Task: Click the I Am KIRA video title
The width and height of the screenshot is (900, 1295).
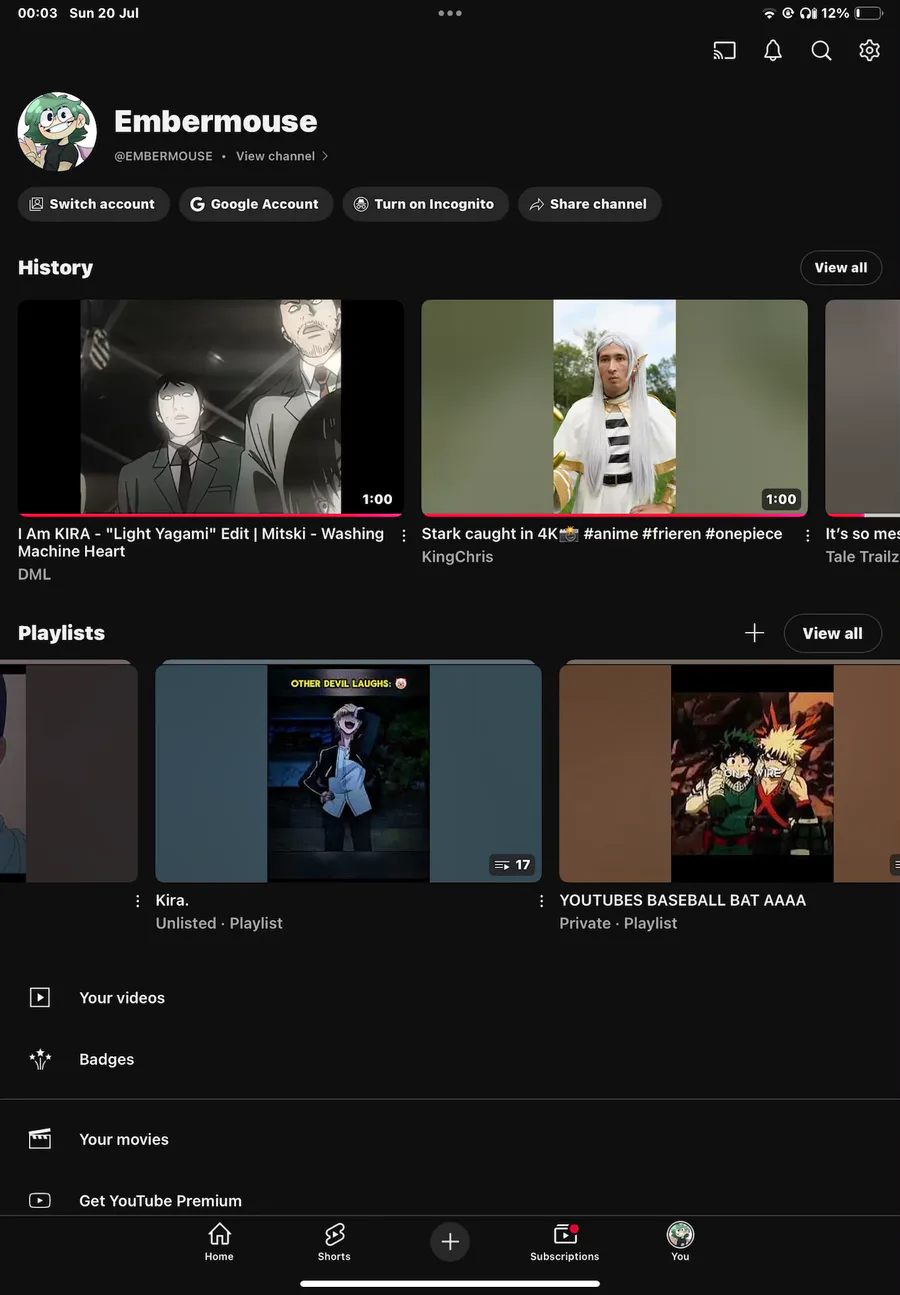Action: 201,542
